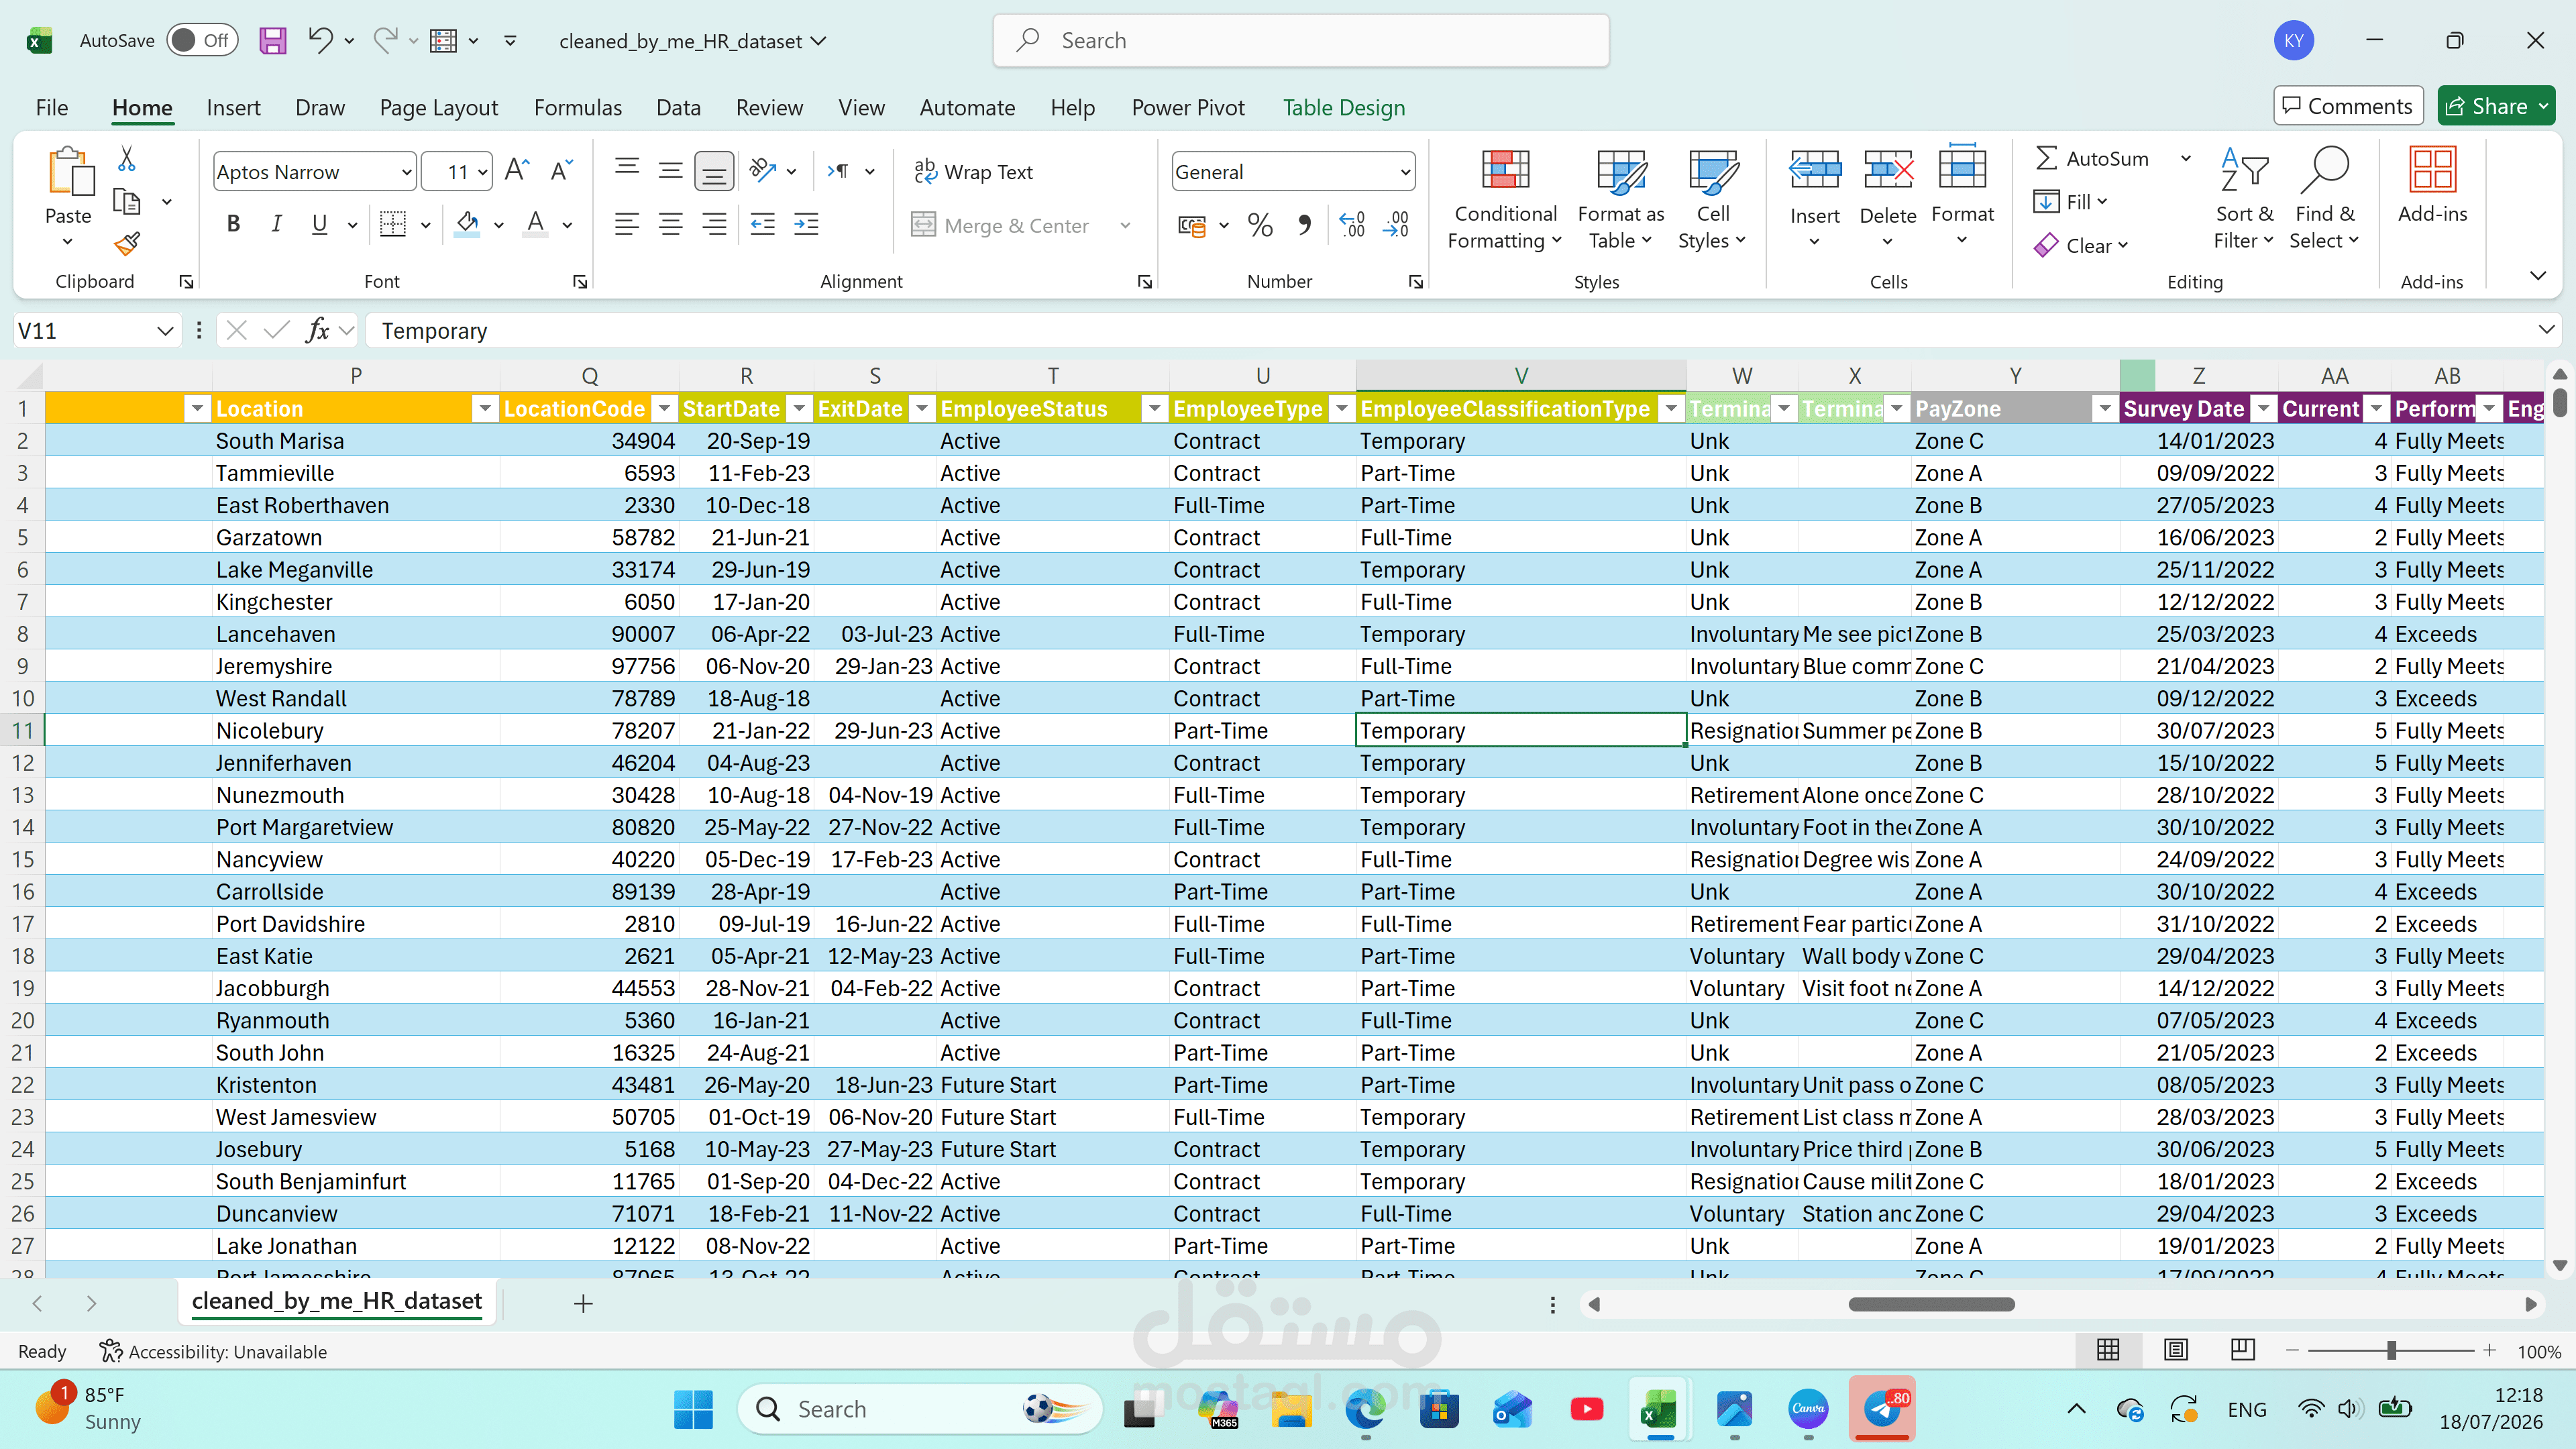Click the Share button

click(2496, 106)
